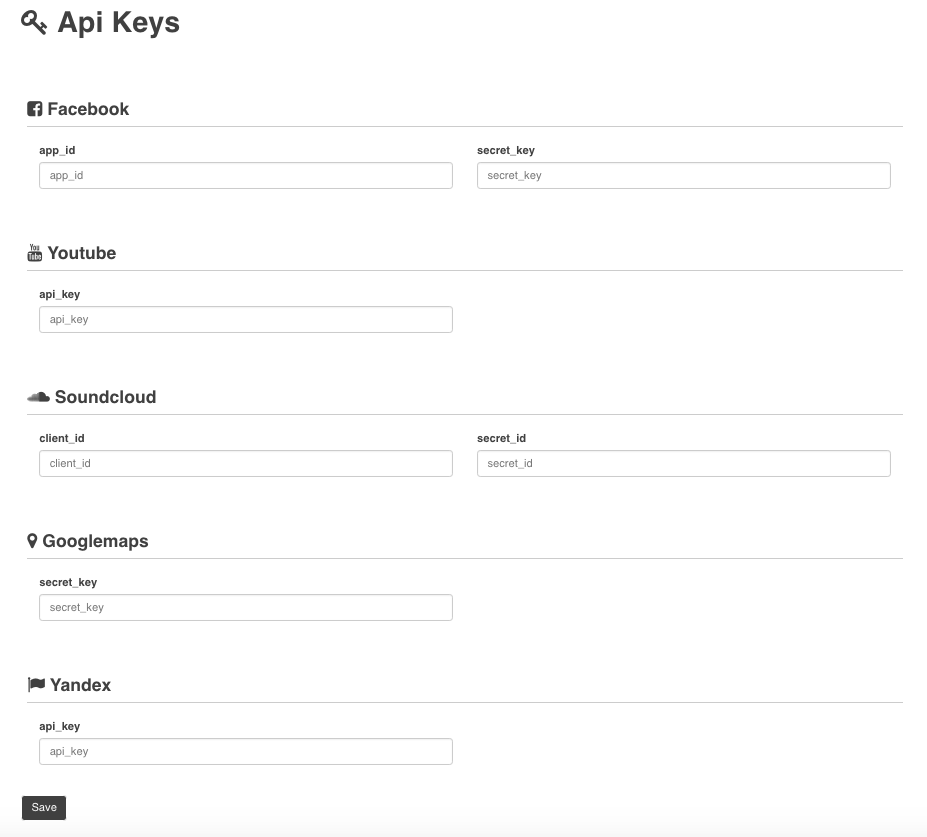Focus the Facebook secret_key input field
927x837 pixels.
tap(683, 176)
